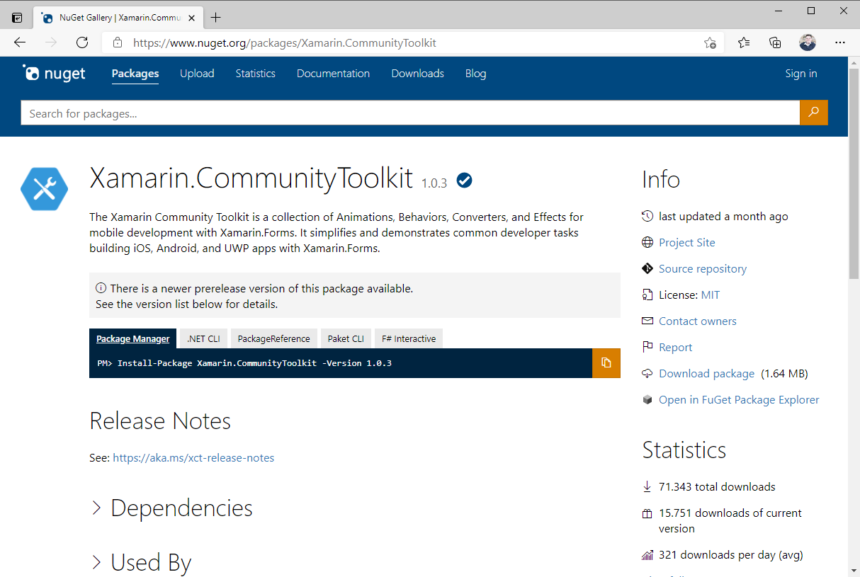Click the Report flag icon
The height and width of the screenshot is (577, 860).
coord(647,346)
